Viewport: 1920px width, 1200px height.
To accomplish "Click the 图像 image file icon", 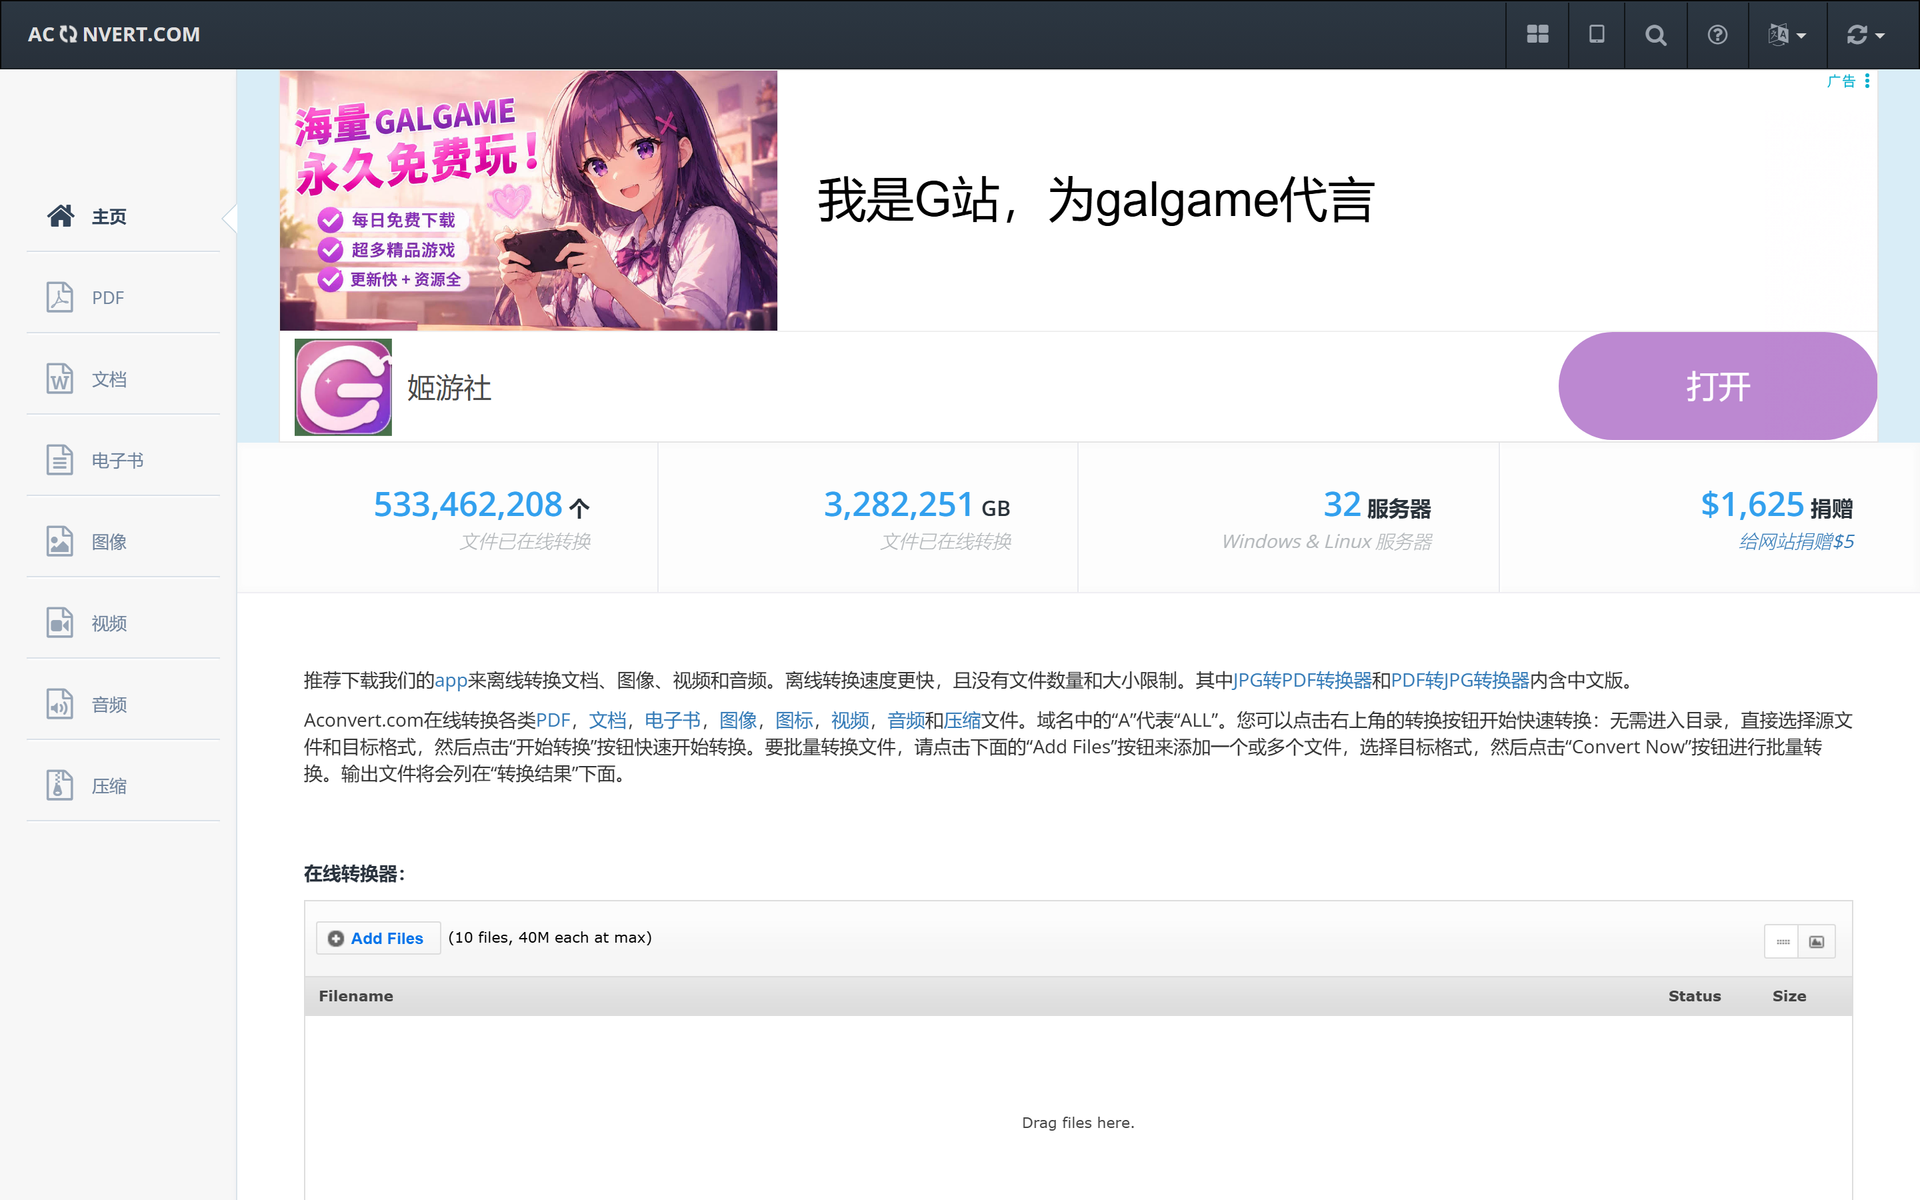I will click(60, 541).
